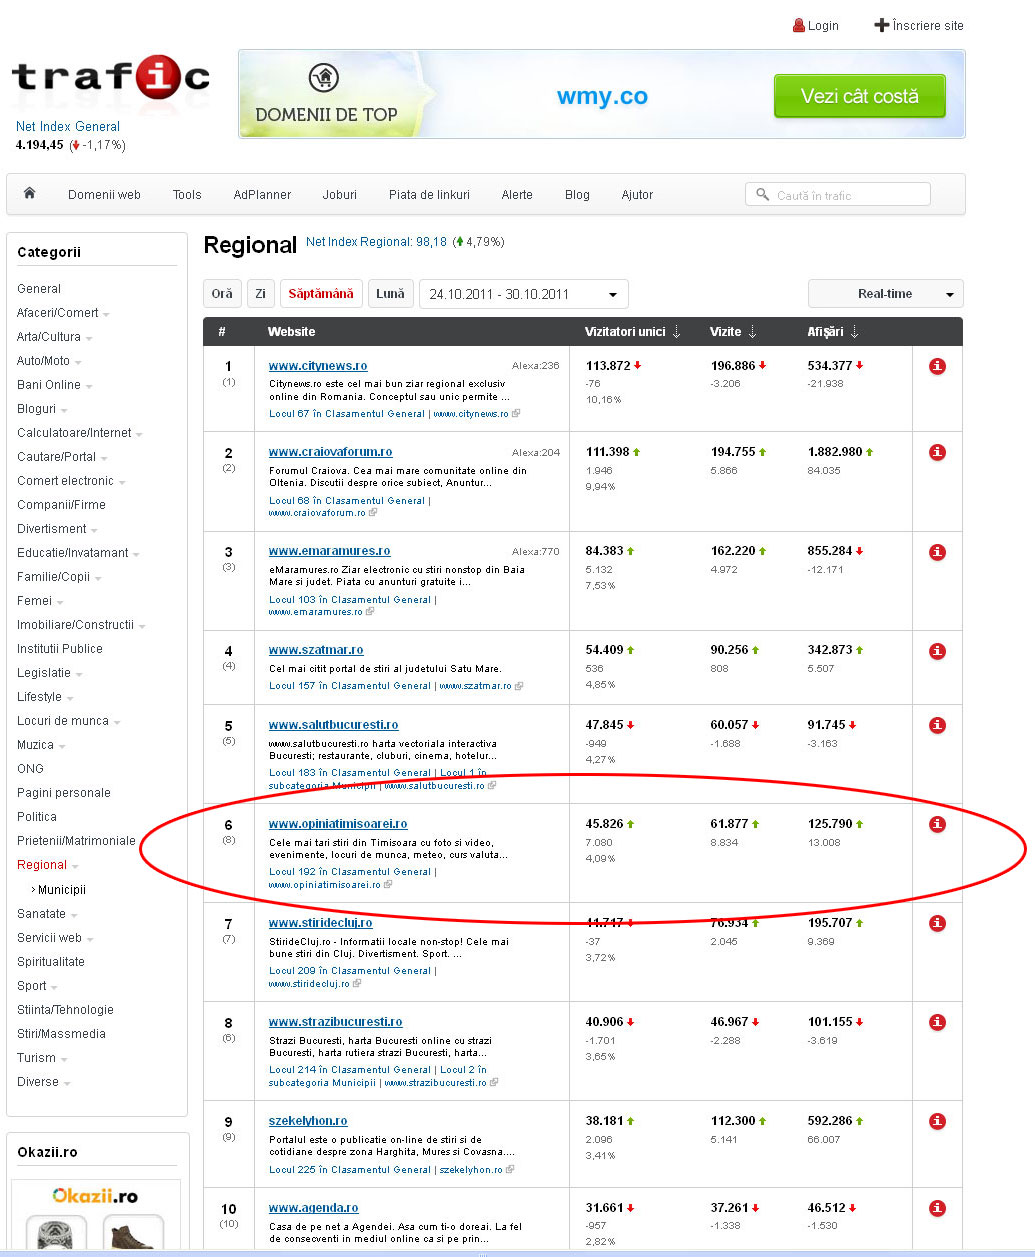Sort by Vizitatori unici arrow
Image resolution: width=1035 pixels, height=1257 pixels.
[677, 332]
